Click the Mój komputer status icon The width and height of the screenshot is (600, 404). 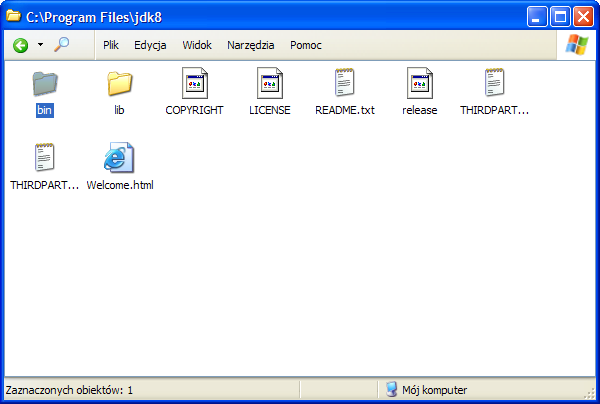pyautogui.click(x=391, y=389)
